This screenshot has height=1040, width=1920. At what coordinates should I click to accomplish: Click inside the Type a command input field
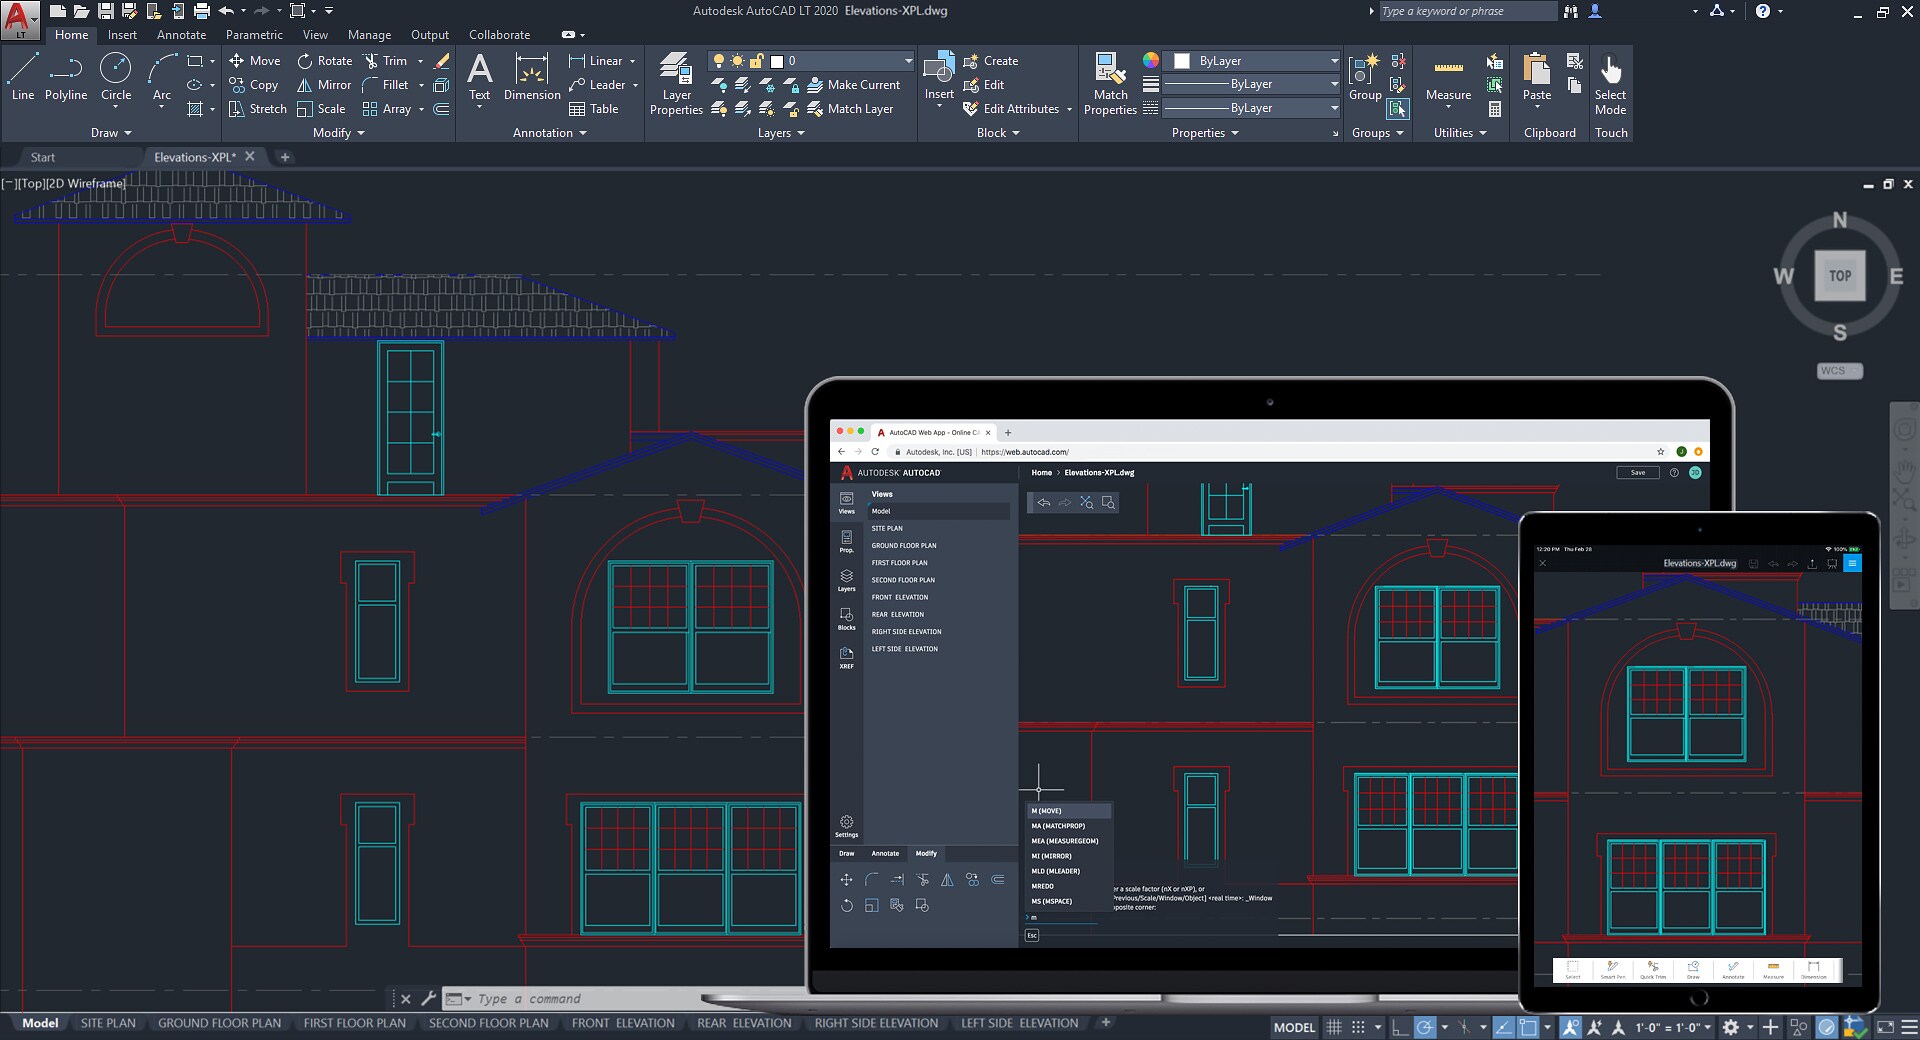tap(560, 998)
